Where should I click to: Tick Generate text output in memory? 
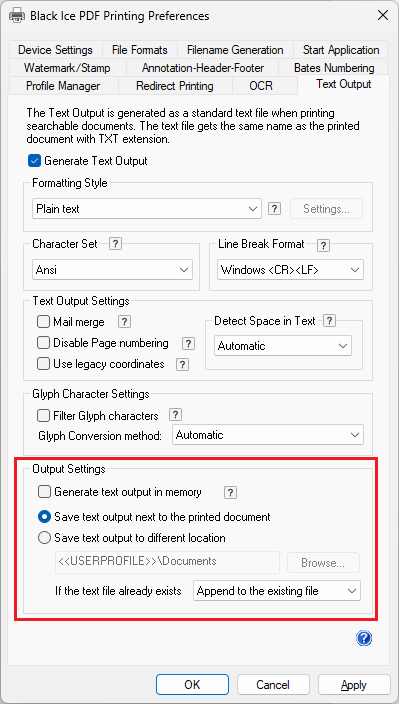point(44,492)
